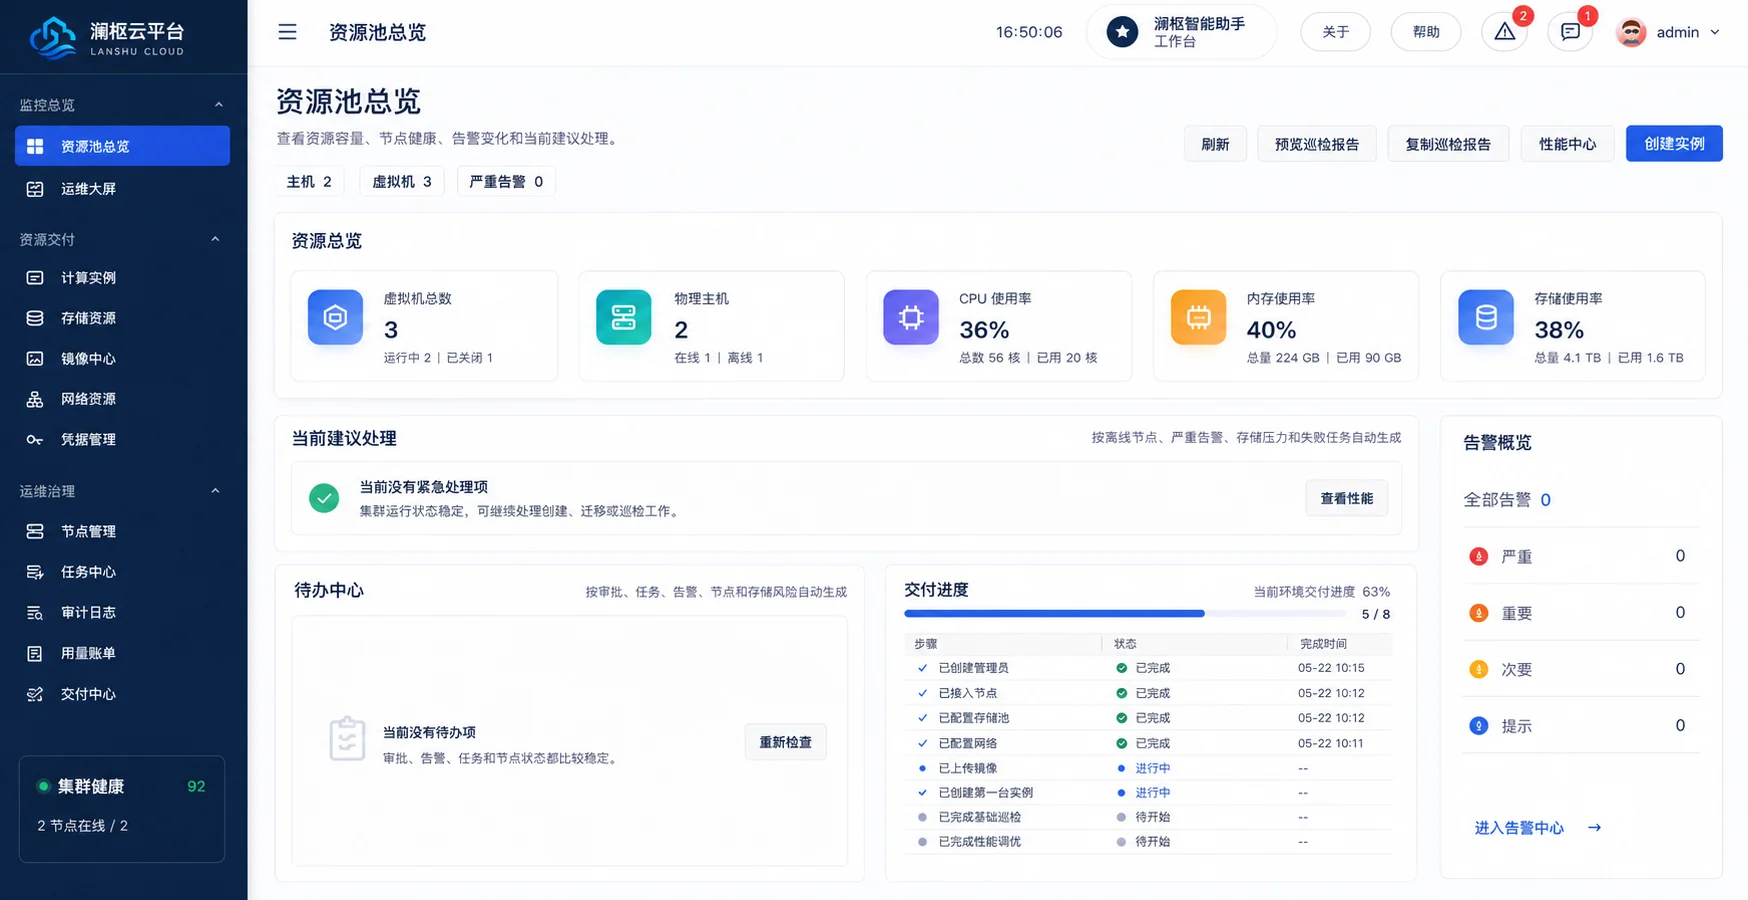The image size is (1748, 900).
Task: Open the 澜枢智能助手 star icon
Action: coord(1122,32)
